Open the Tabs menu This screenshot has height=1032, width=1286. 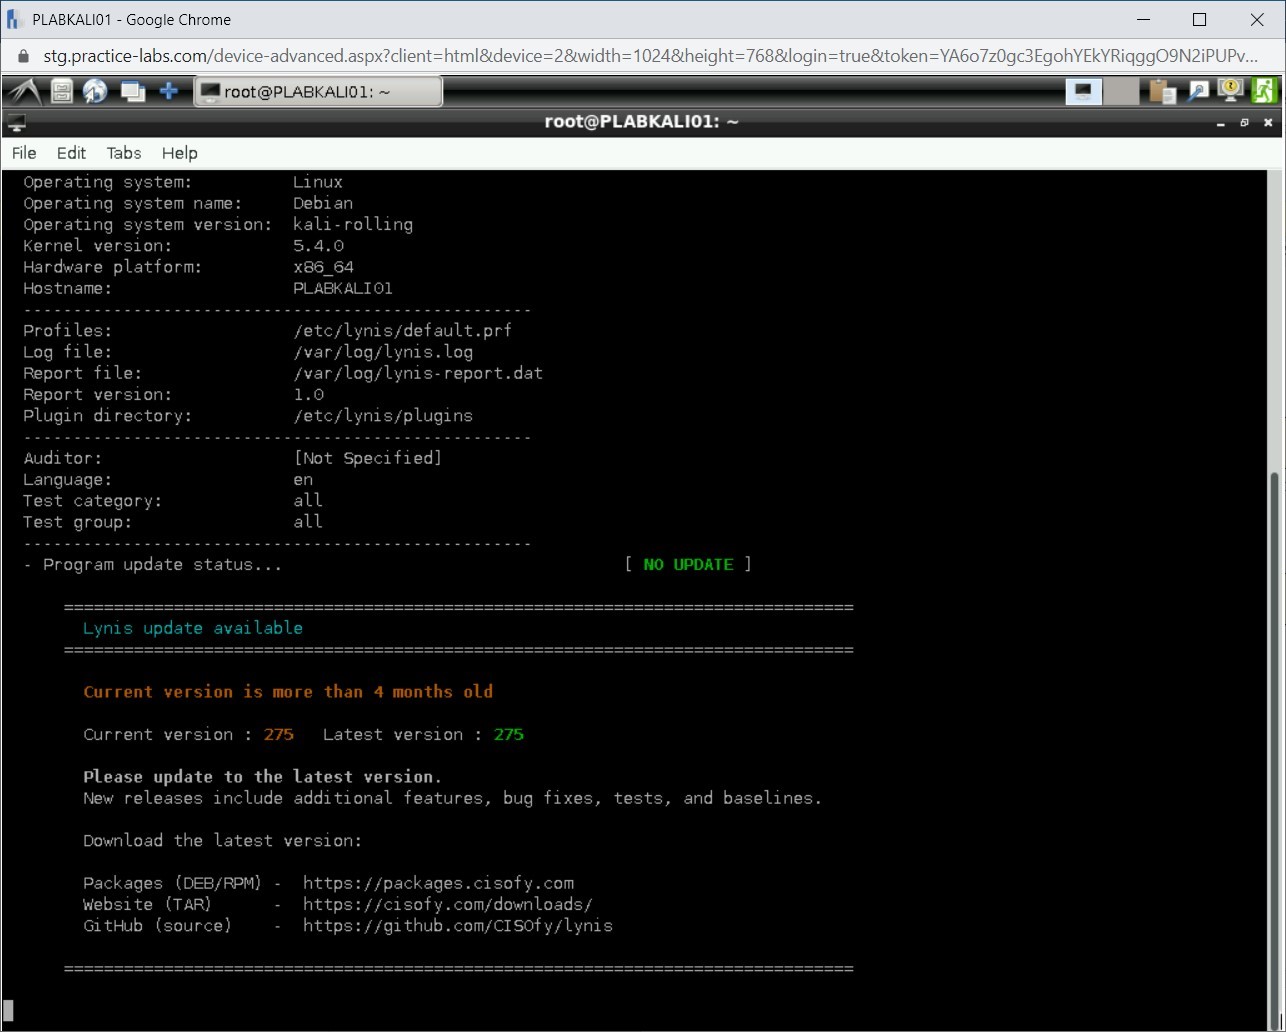click(x=124, y=153)
